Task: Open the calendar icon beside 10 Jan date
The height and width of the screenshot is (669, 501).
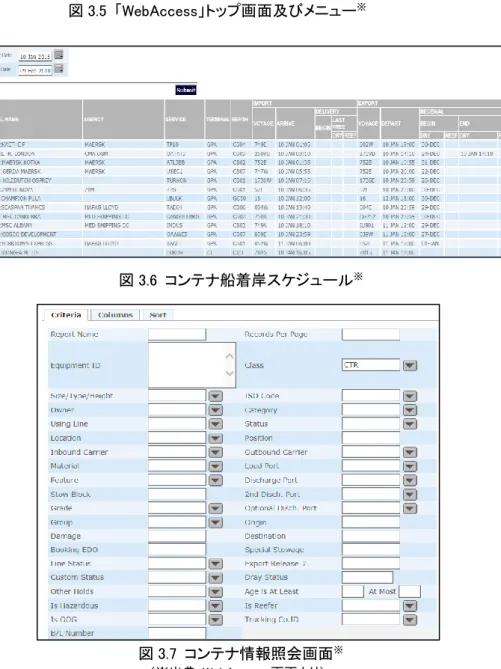Action: [x=58, y=55]
